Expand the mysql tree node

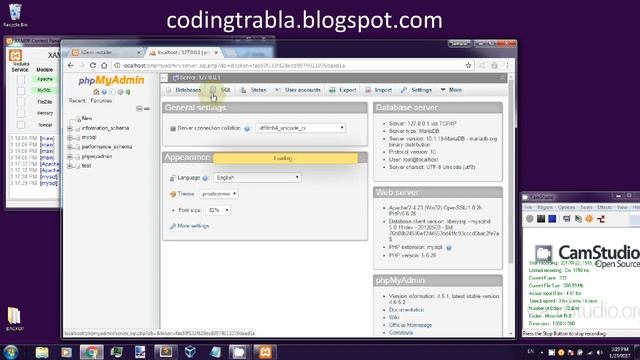[70, 138]
